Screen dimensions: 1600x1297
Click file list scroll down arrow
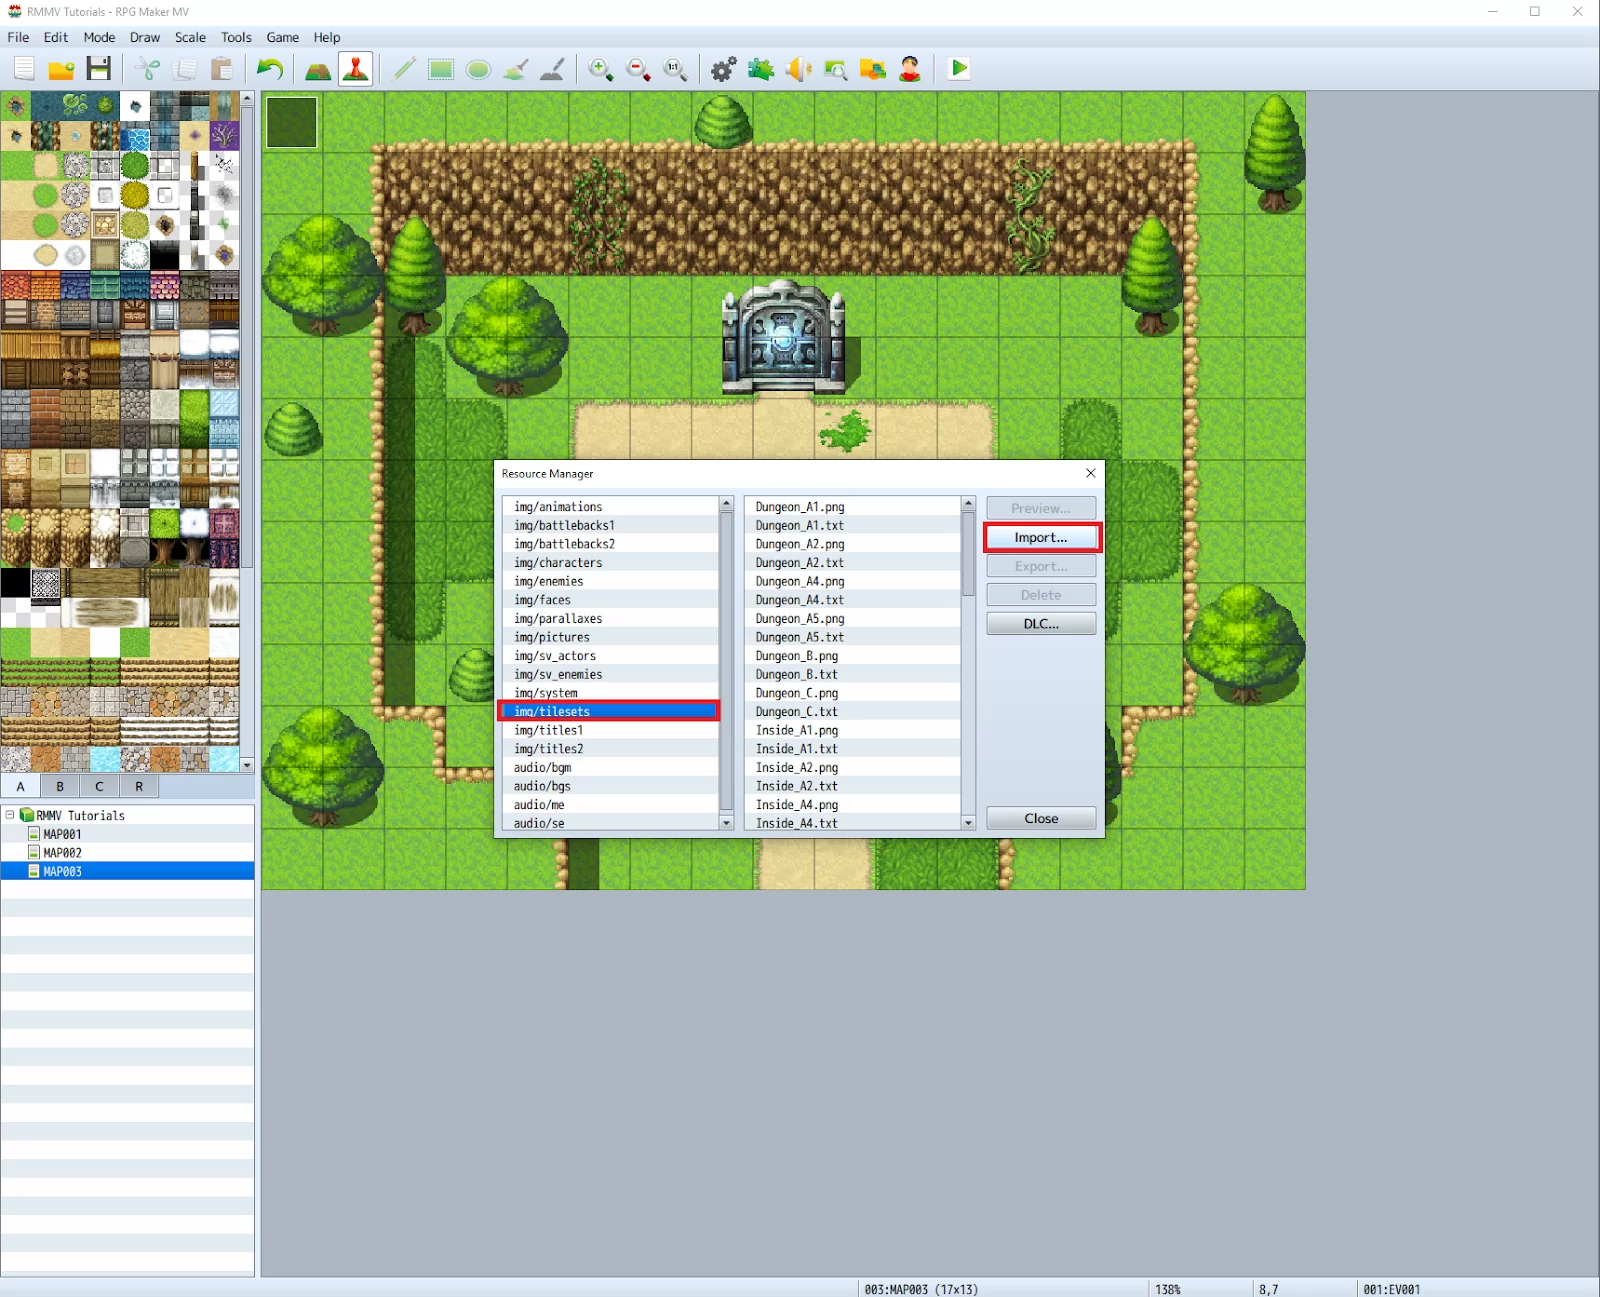click(x=968, y=822)
